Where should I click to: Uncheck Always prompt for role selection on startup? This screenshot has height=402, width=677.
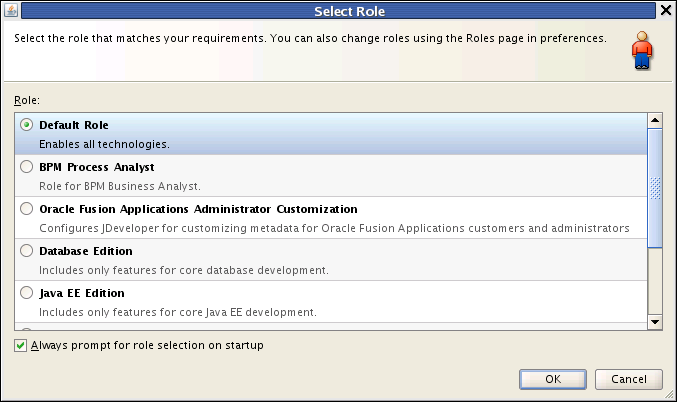click(x=20, y=345)
